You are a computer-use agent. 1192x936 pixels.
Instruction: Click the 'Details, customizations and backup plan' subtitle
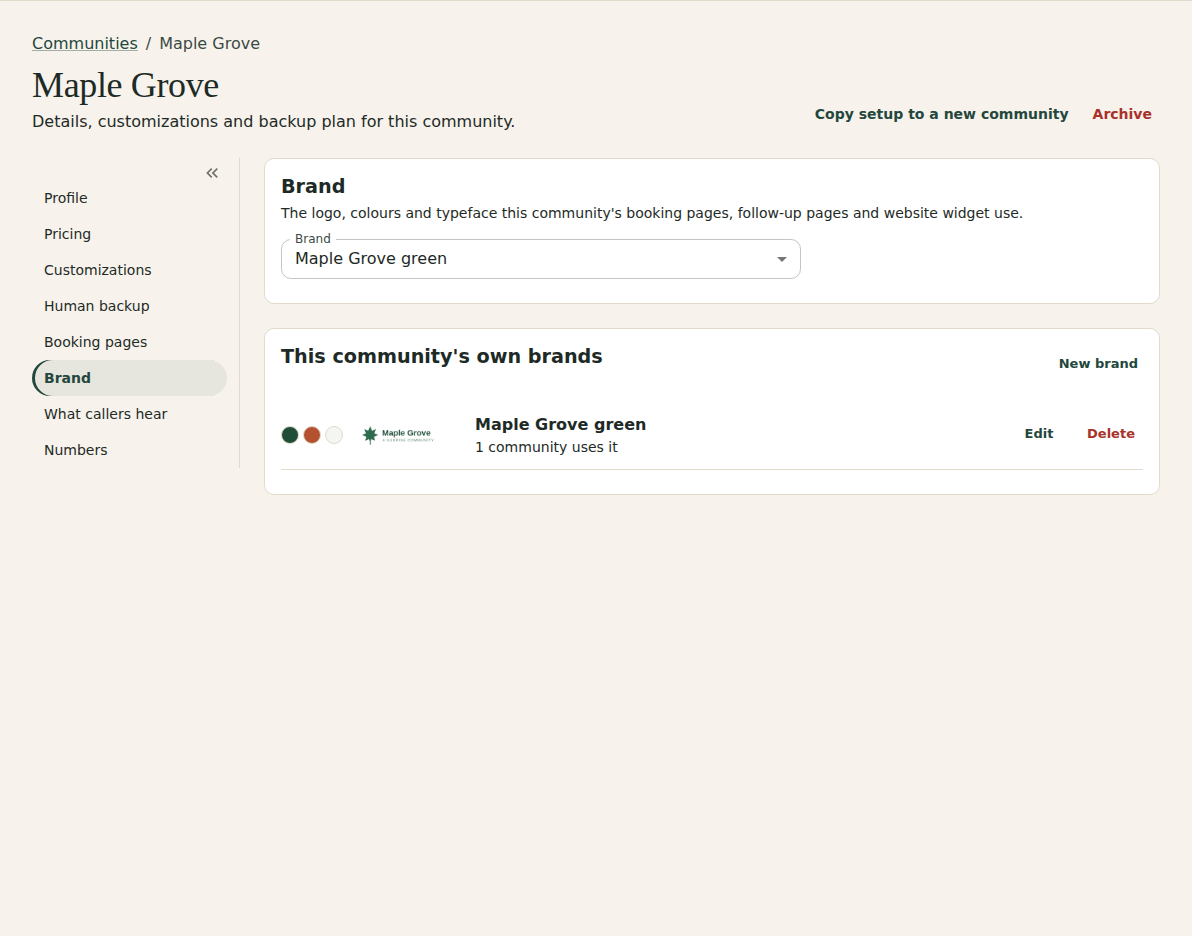coord(273,122)
